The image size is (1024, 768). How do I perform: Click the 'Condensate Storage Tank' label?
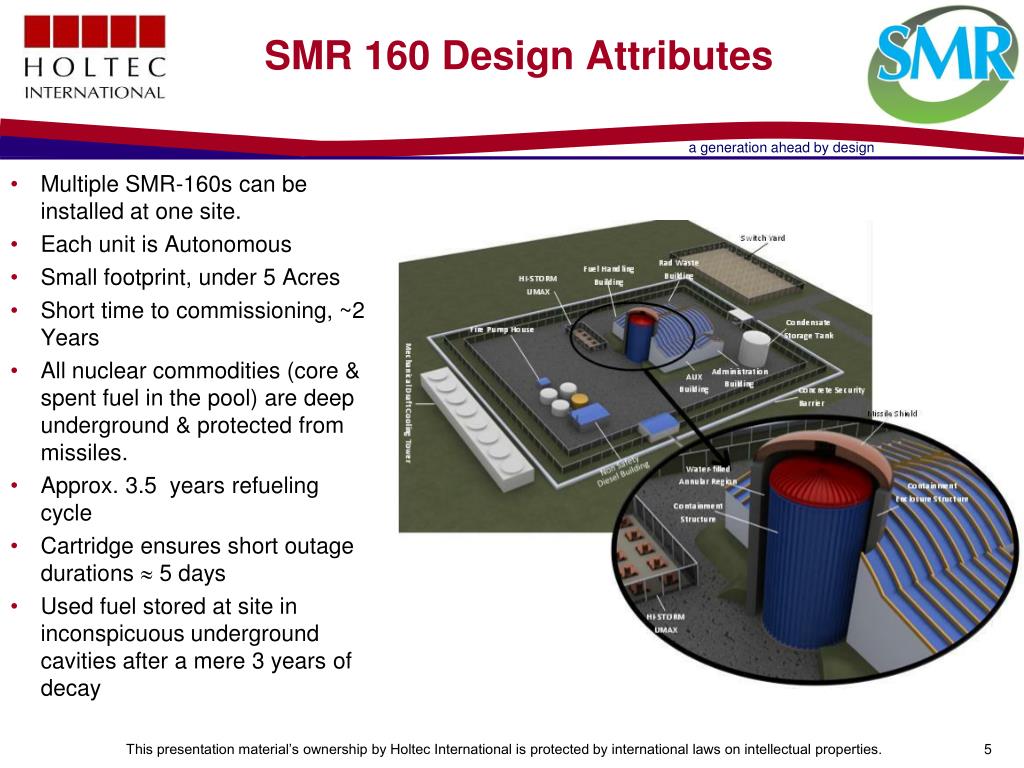(x=808, y=328)
